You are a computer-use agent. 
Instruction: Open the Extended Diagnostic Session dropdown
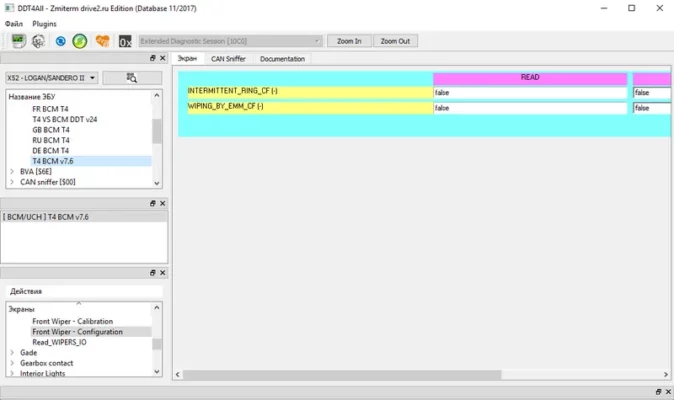(230, 41)
